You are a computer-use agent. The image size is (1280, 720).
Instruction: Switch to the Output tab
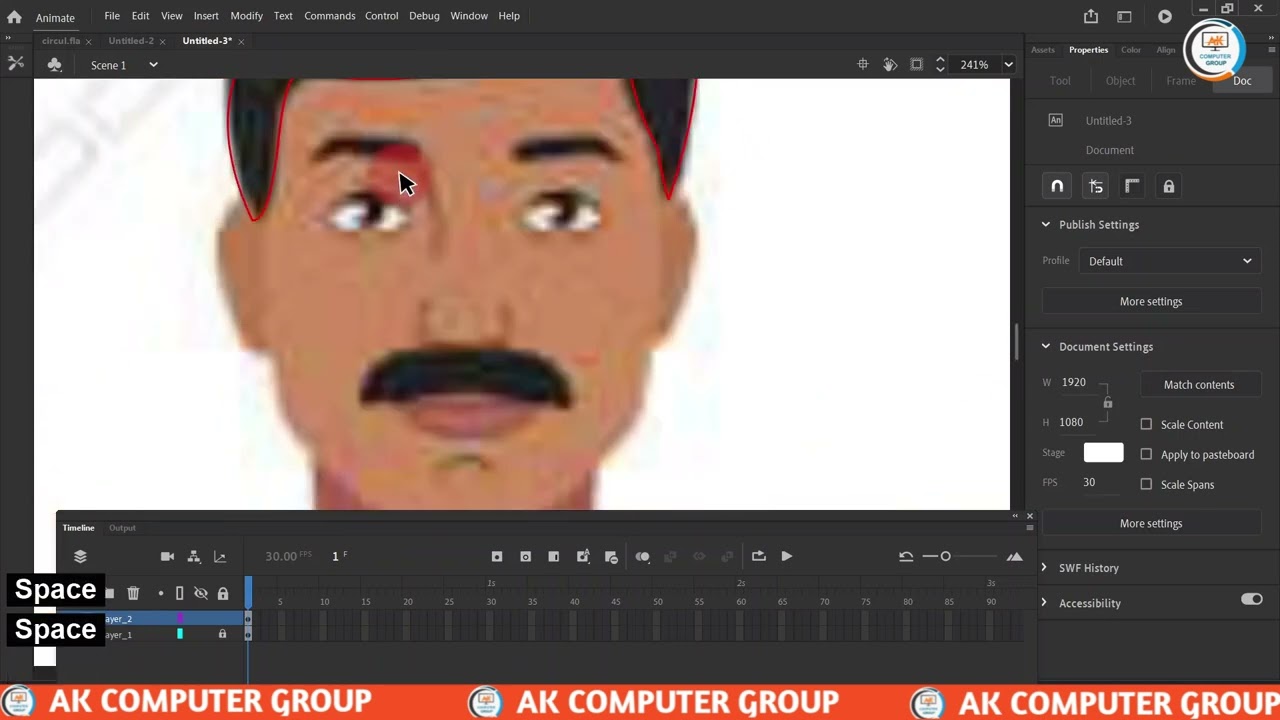pos(122,528)
